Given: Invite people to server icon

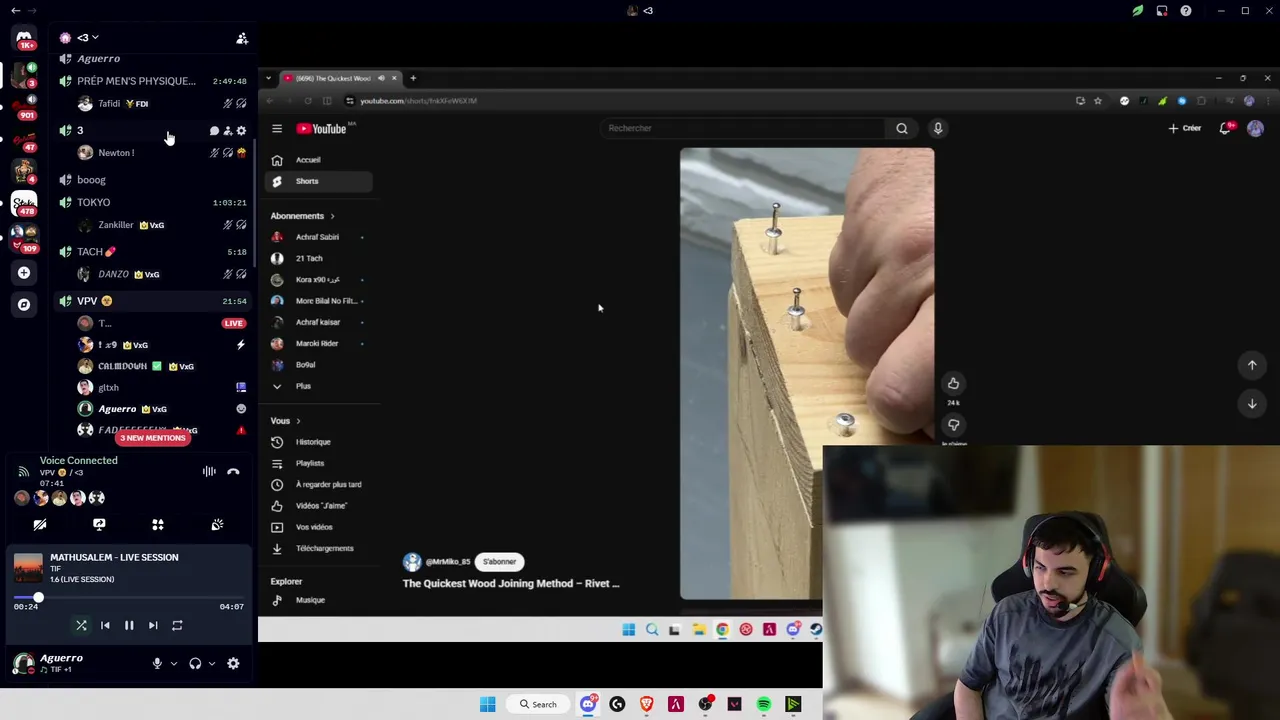Looking at the screenshot, I should click(x=242, y=38).
